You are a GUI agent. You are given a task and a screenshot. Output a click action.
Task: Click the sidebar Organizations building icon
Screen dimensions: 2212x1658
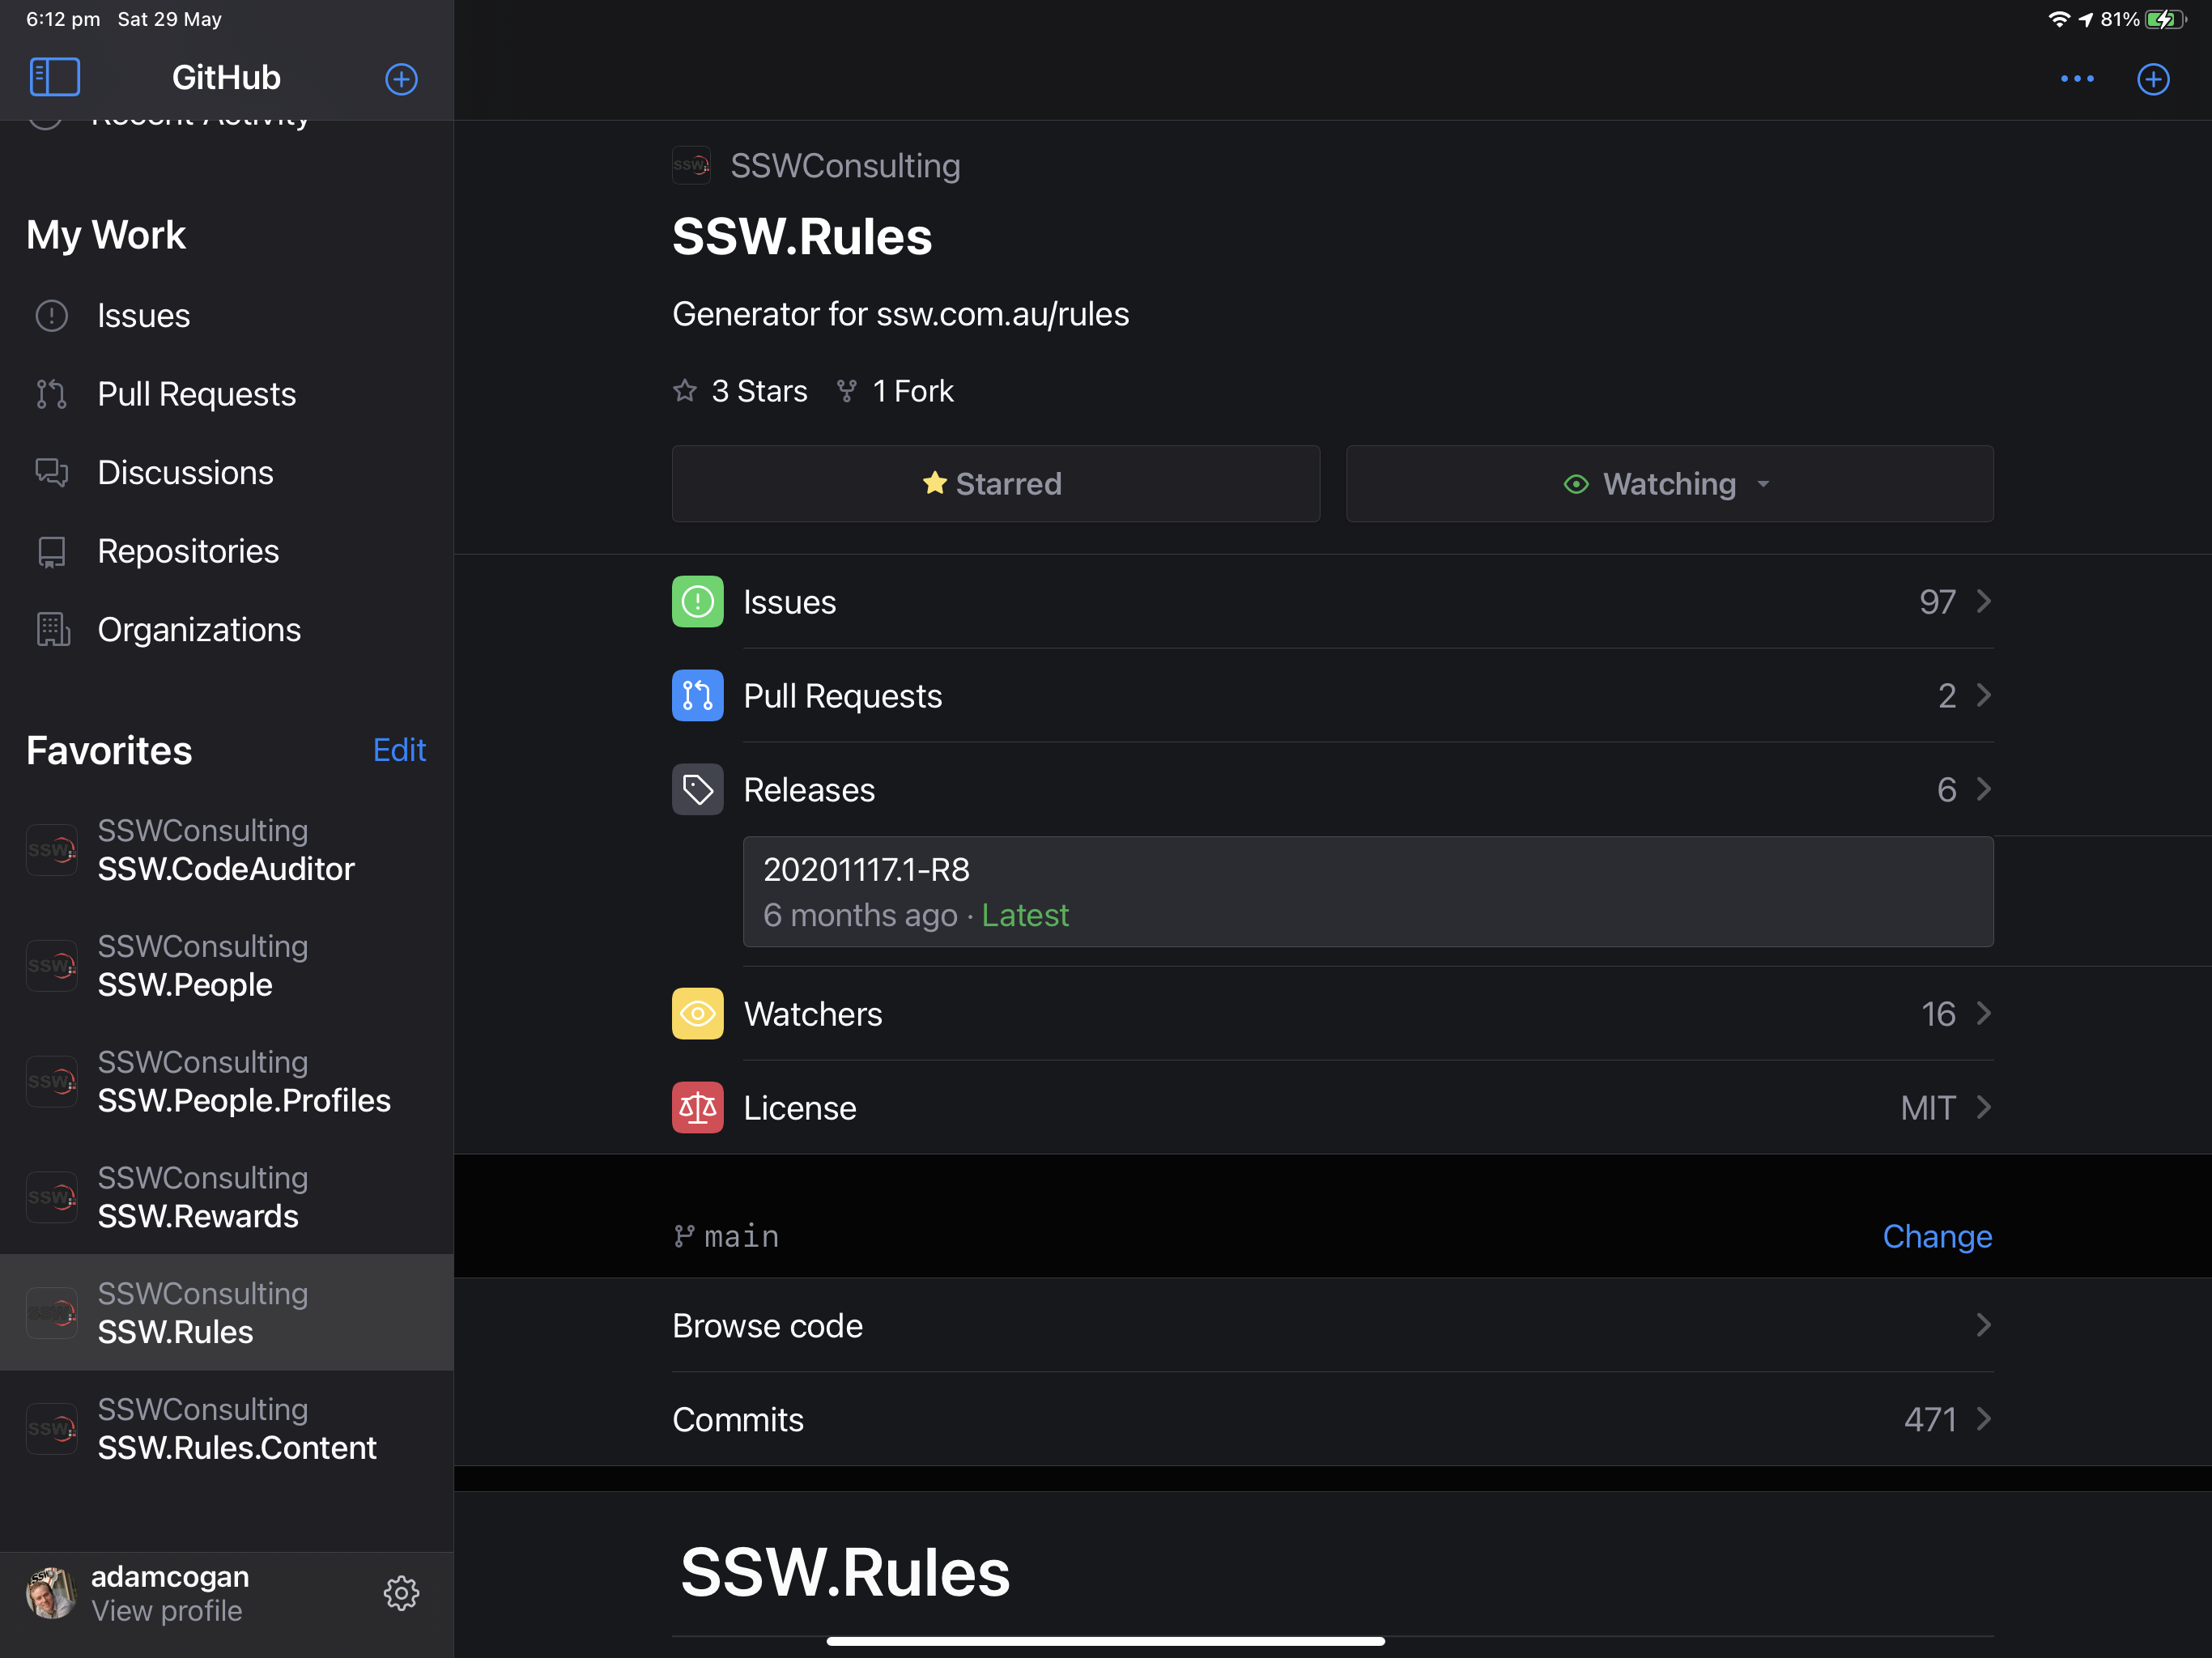52,629
